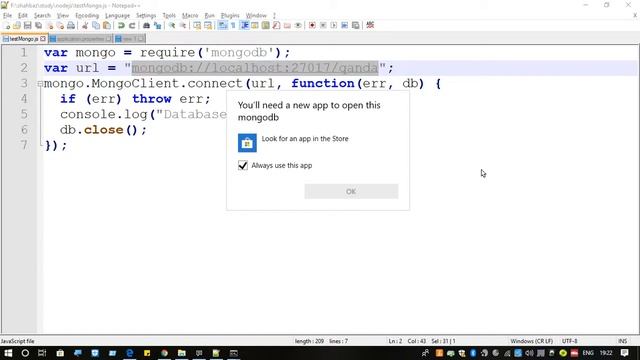640x360 pixels.
Task: Click the Print toolbar icon
Action: point(71,25)
